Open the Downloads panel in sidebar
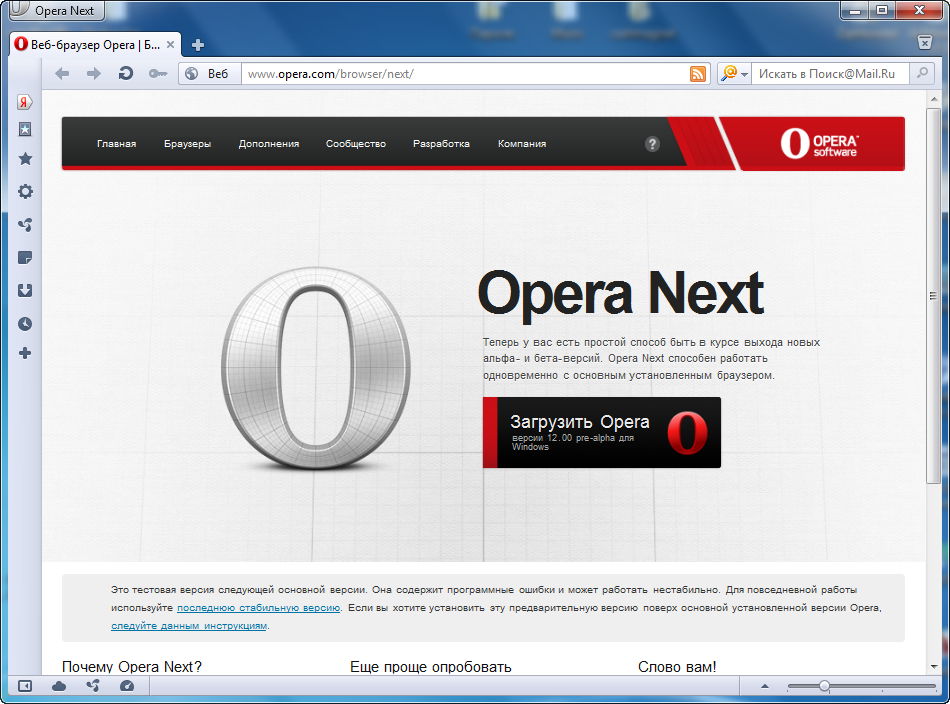This screenshot has height=704, width=950. (x=25, y=290)
